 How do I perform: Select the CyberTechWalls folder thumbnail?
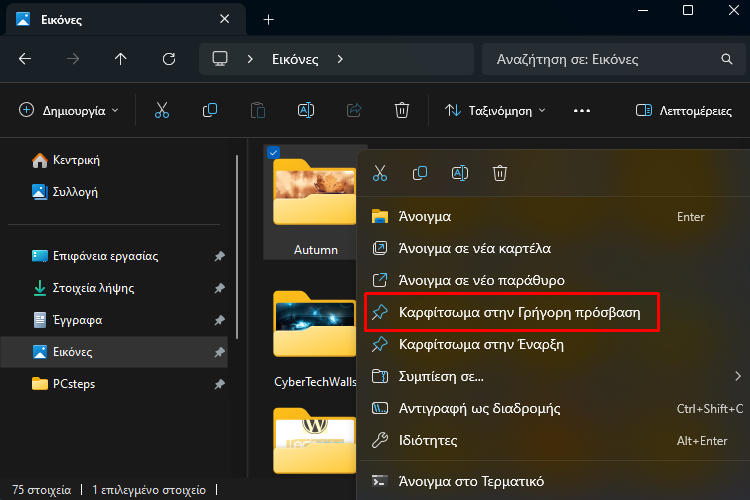coord(314,324)
